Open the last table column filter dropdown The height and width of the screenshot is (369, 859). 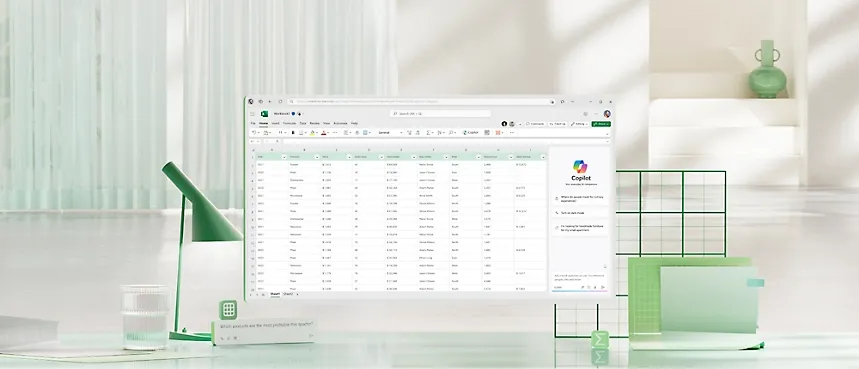(543, 157)
